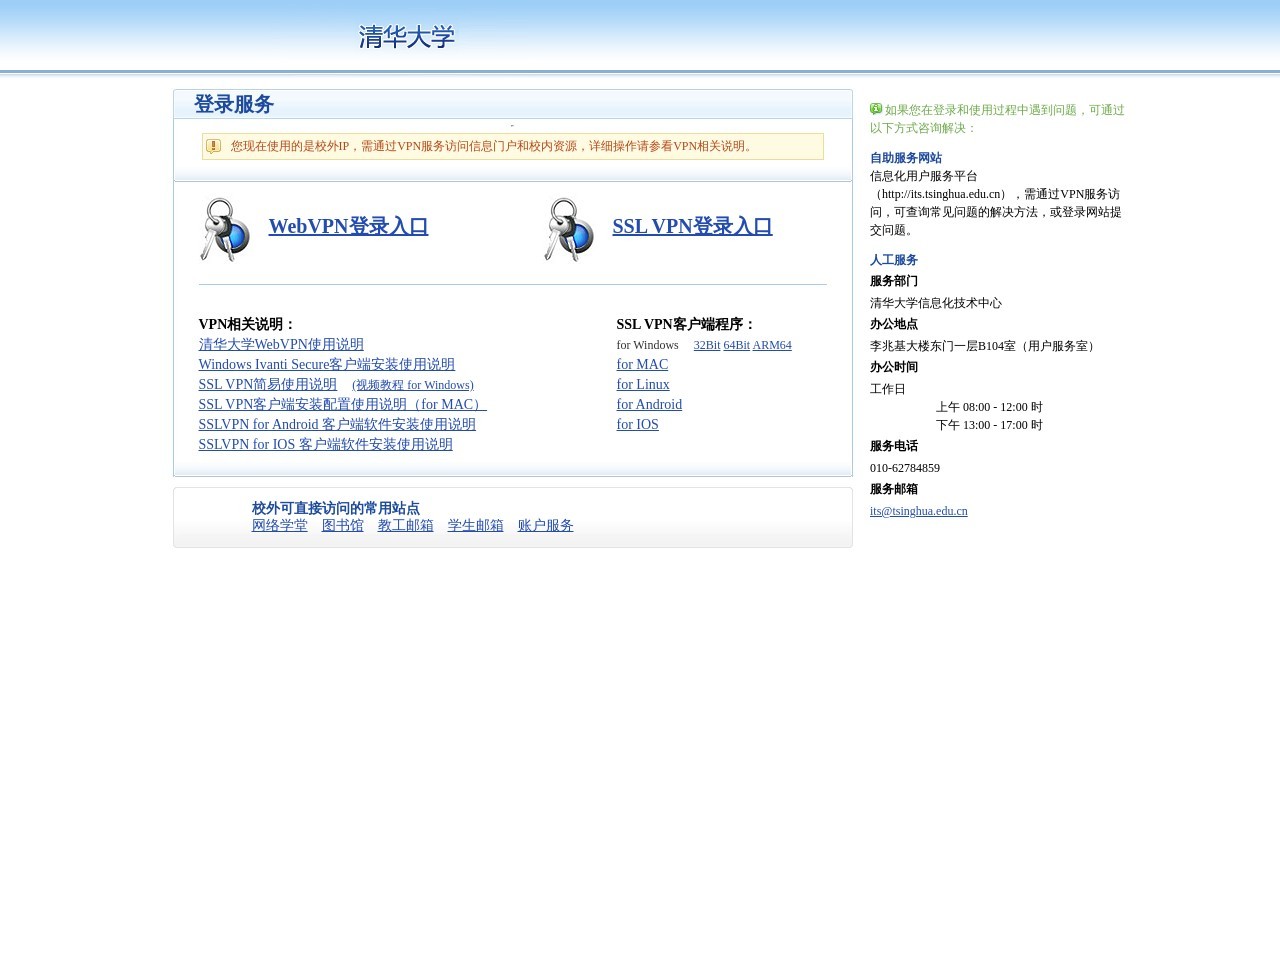1280x960 pixels.
Task: Download the 32Bit Windows client
Action: click(x=707, y=345)
